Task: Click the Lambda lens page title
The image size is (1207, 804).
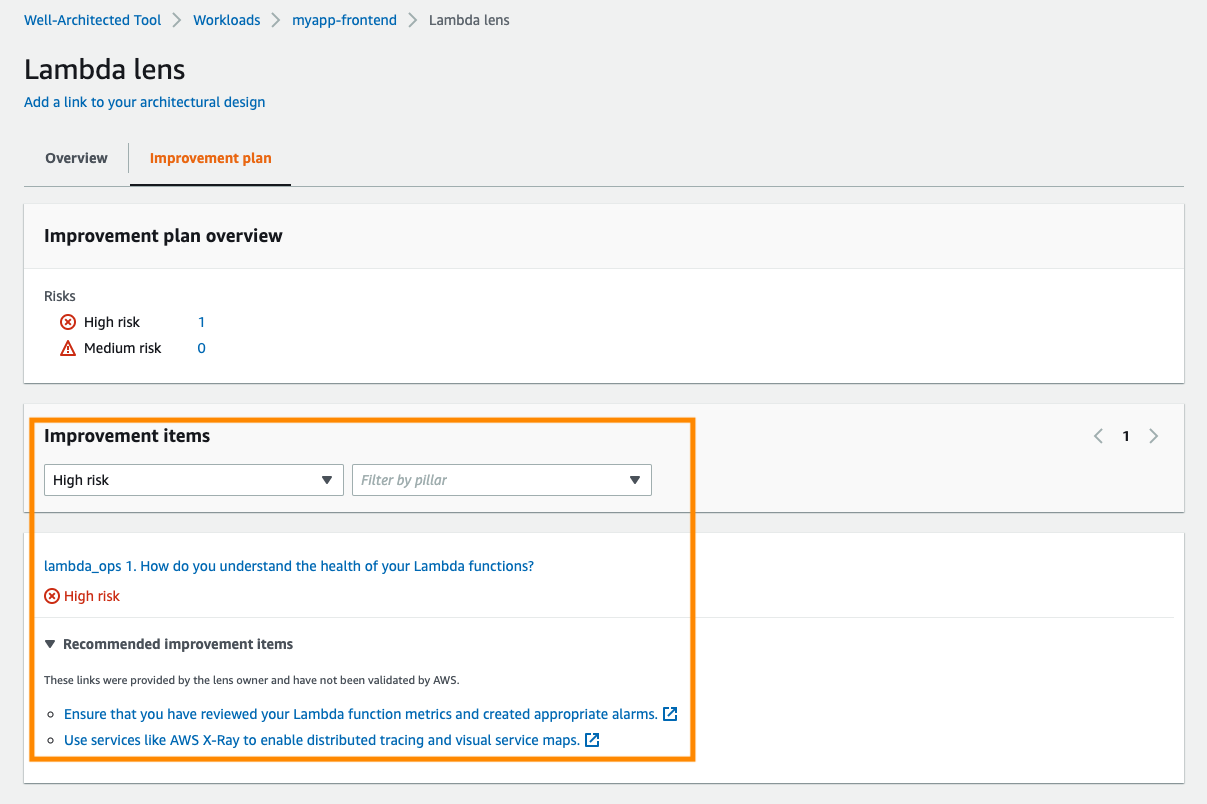Action: click(105, 69)
